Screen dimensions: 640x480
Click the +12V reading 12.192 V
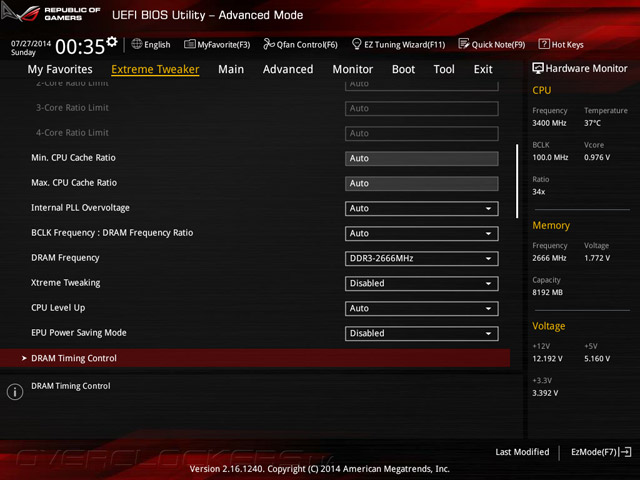547,358
